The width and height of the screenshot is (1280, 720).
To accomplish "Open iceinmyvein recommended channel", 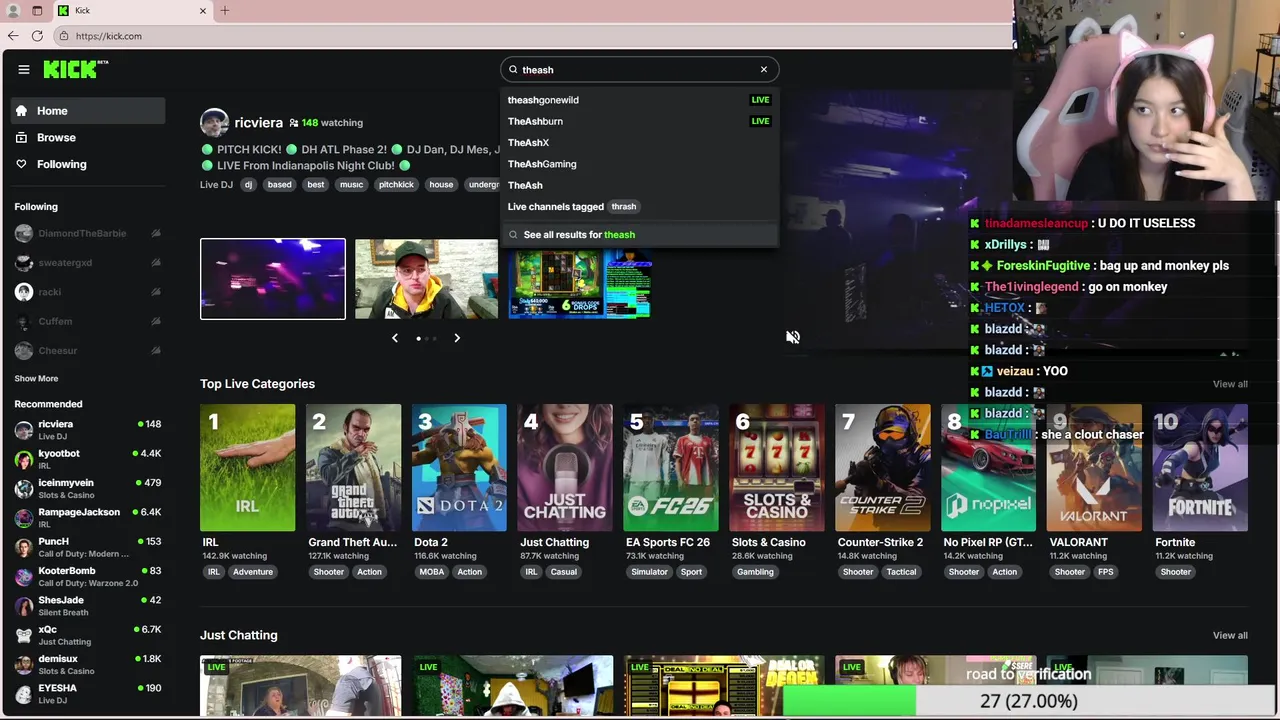I will click(x=88, y=488).
